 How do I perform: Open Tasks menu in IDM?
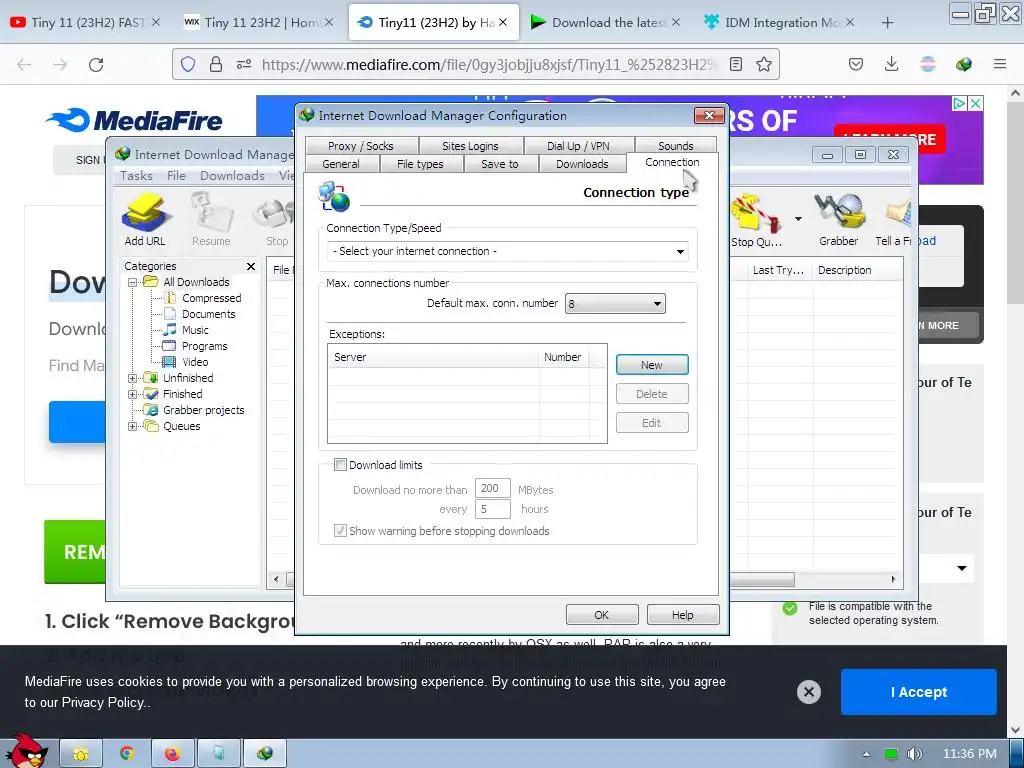136,176
